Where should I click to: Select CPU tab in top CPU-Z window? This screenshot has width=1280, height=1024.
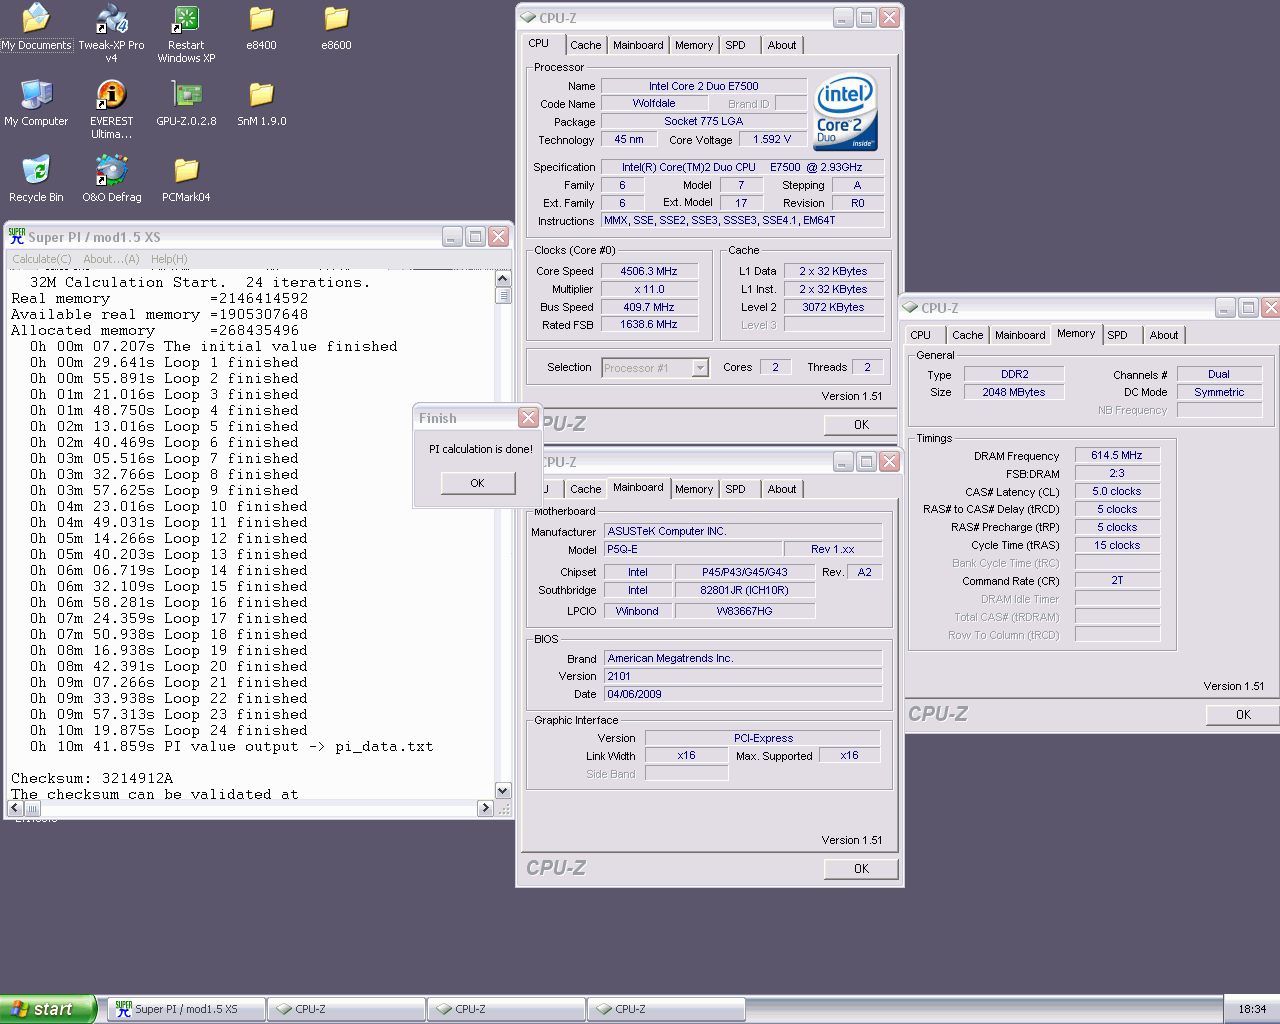tap(539, 44)
